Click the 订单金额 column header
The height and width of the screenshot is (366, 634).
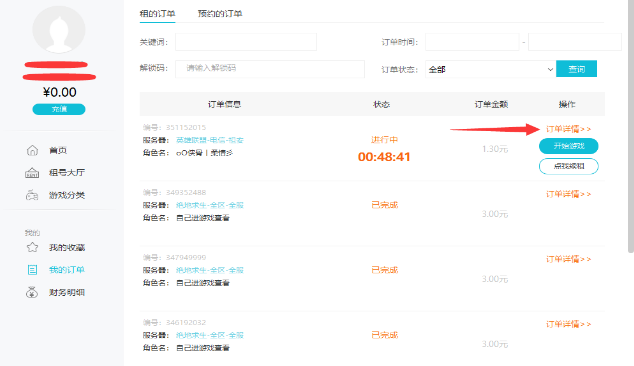(x=491, y=104)
